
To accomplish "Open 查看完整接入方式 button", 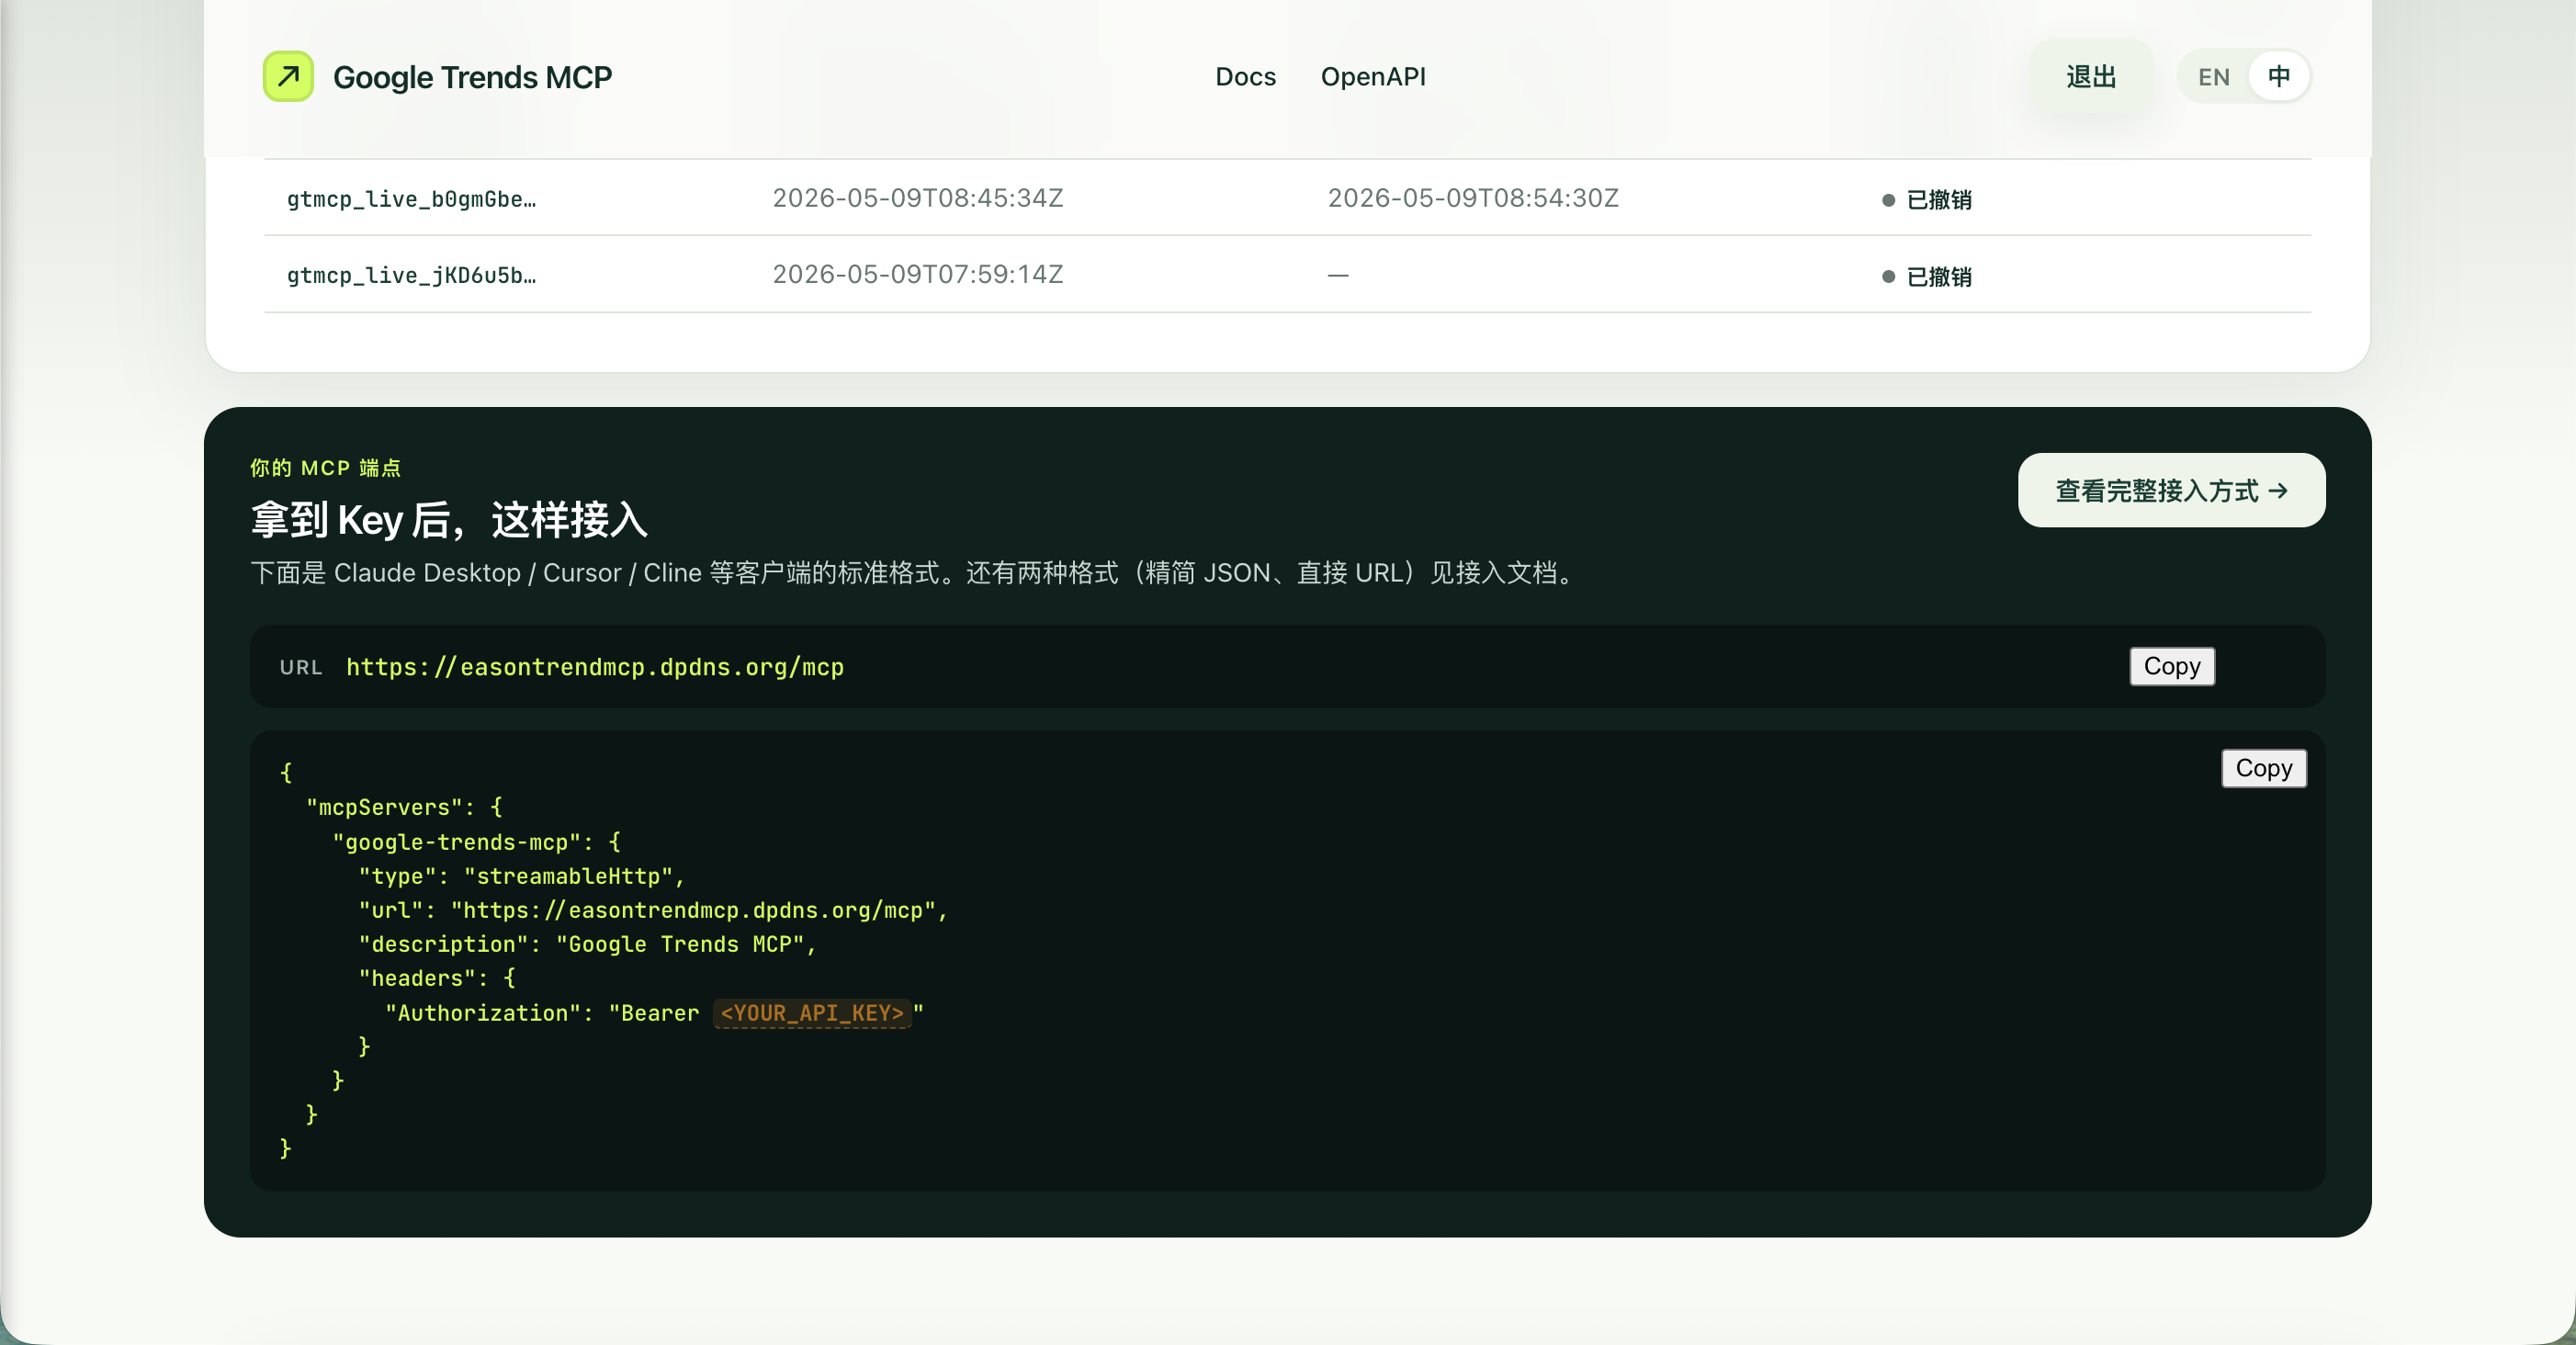I will (2171, 490).
